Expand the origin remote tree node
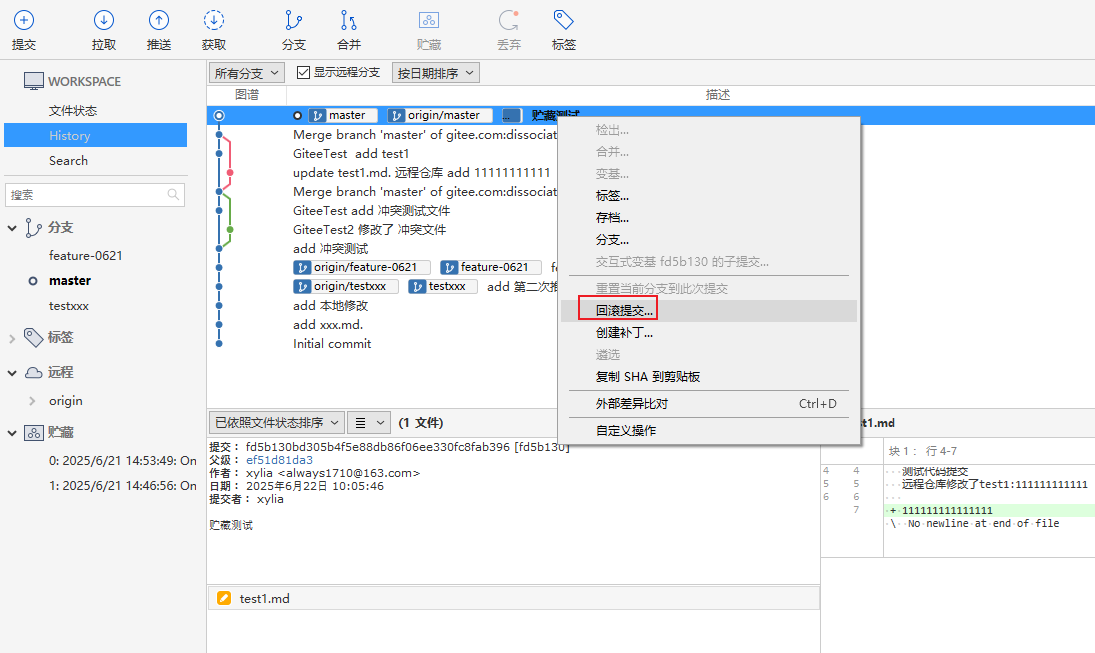The image size is (1095, 653). click(33, 401)
